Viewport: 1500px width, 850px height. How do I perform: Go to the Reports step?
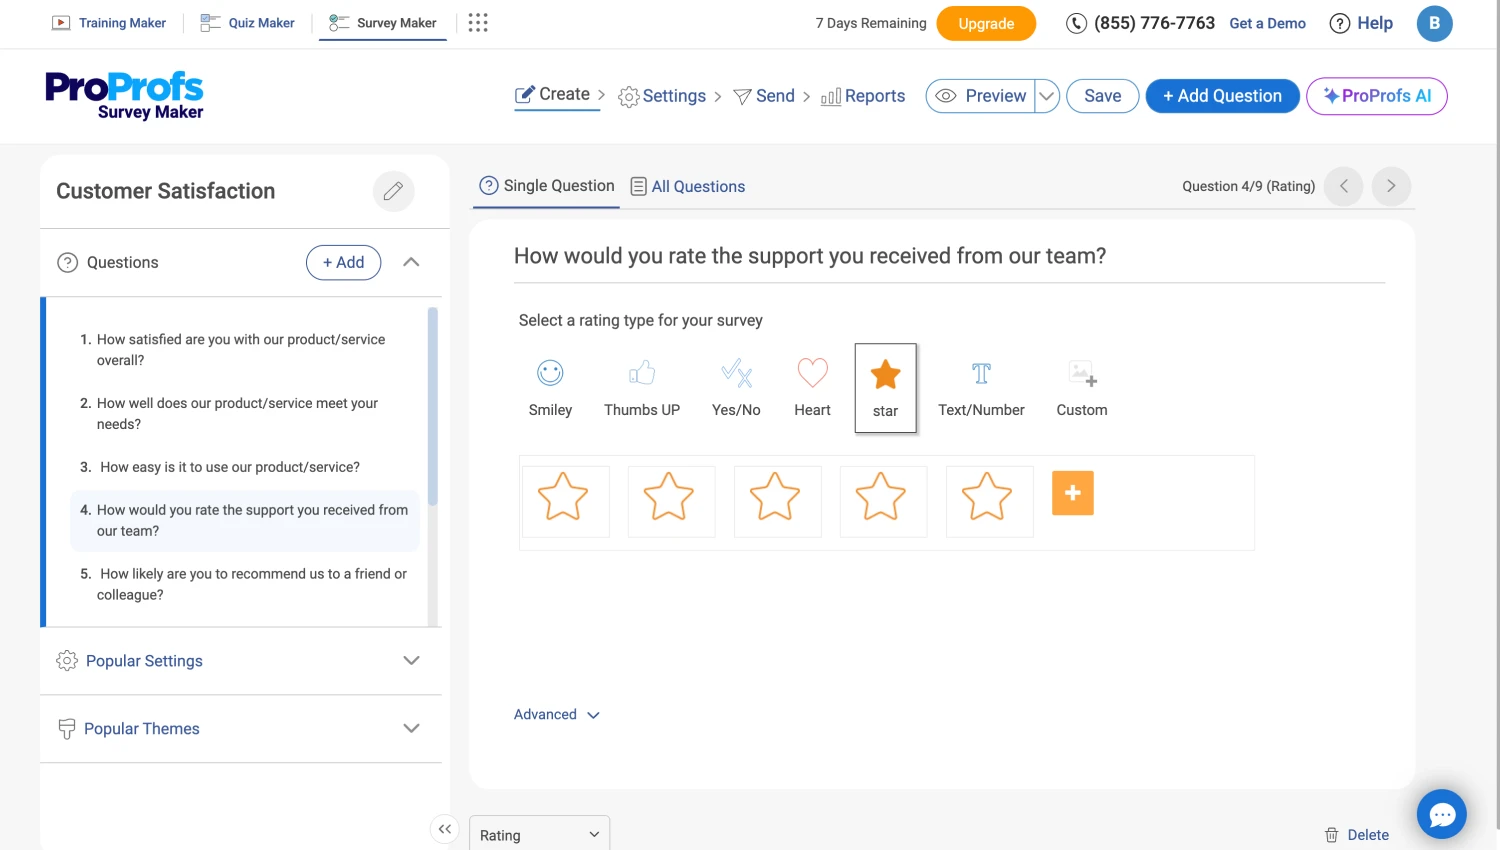[x=863, y=96]
